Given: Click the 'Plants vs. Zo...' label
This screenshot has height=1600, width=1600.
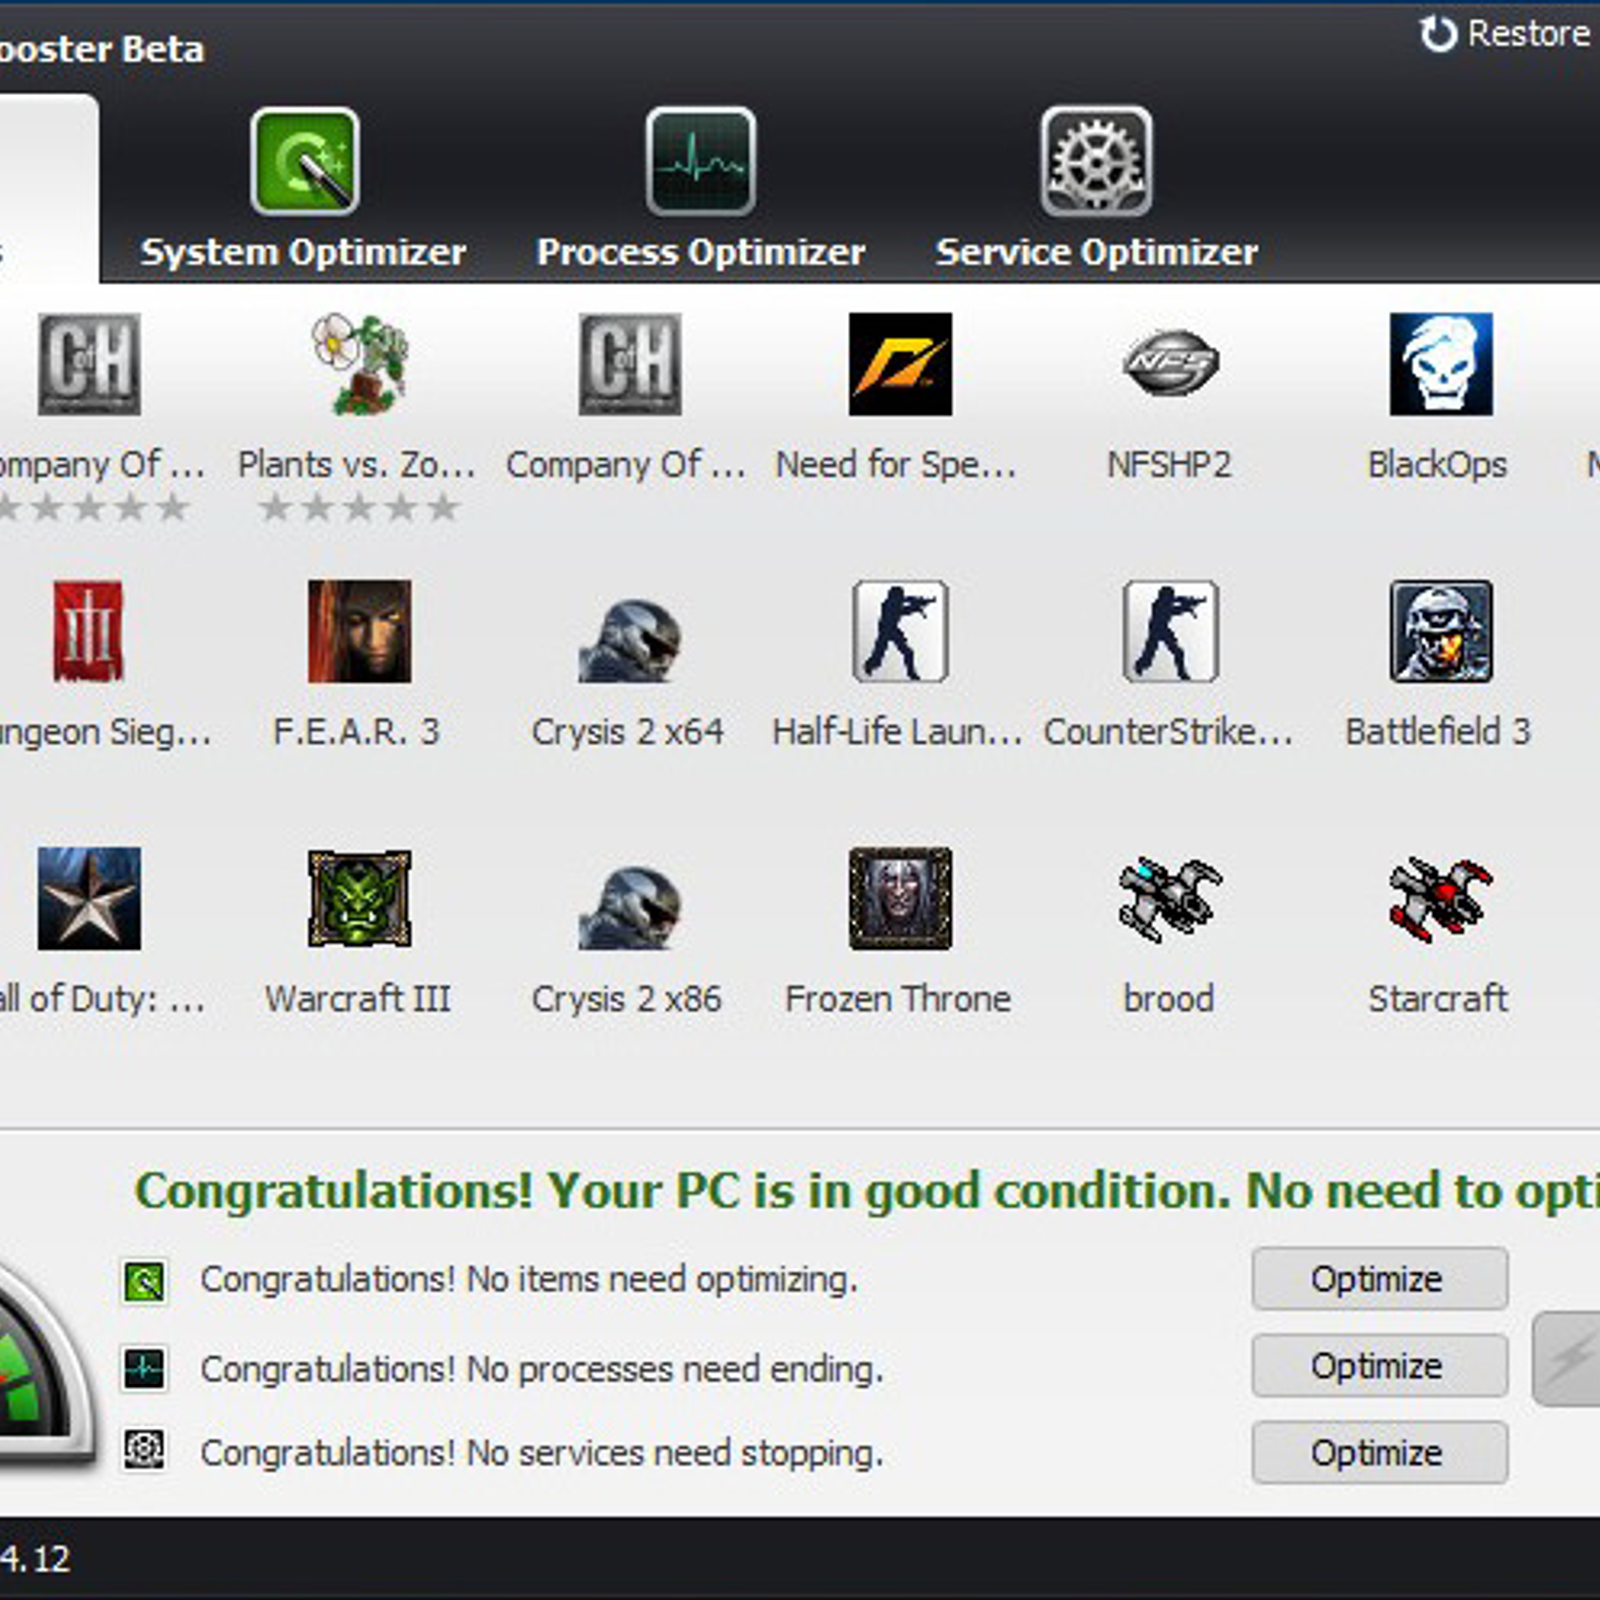Looking at the screenshot, I should [x=357, y=465].
